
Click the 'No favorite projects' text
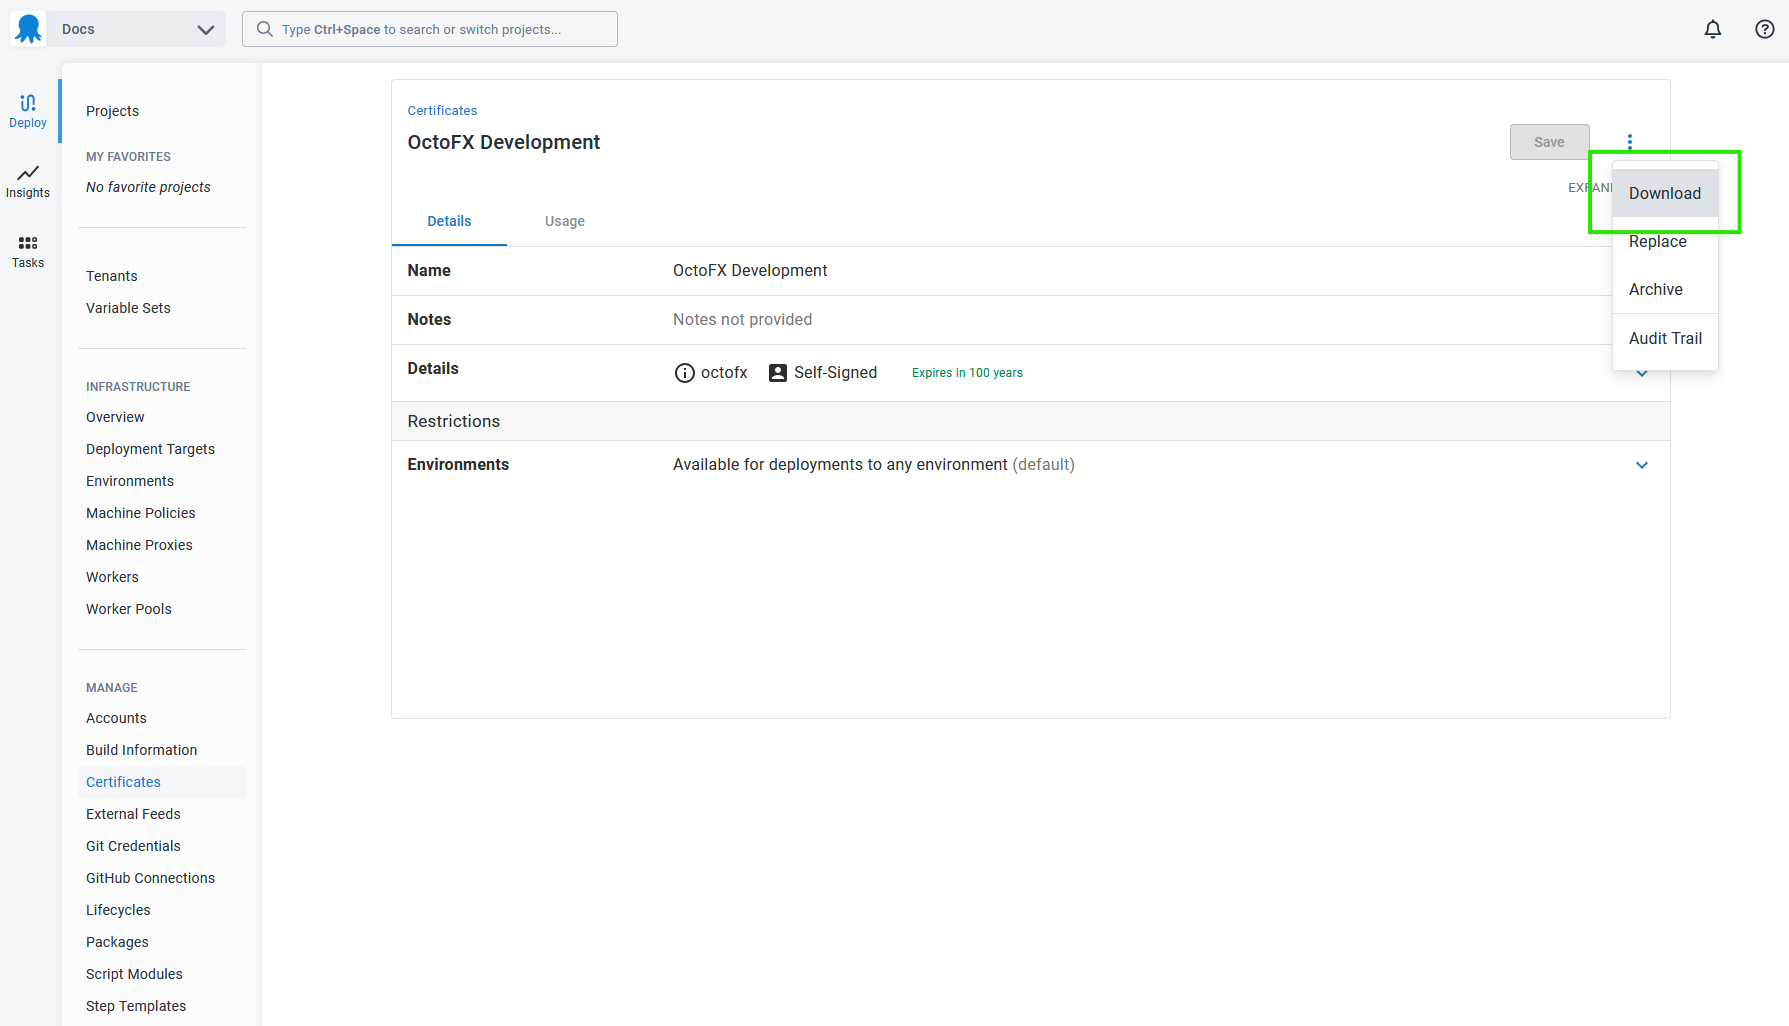[148, 187]
